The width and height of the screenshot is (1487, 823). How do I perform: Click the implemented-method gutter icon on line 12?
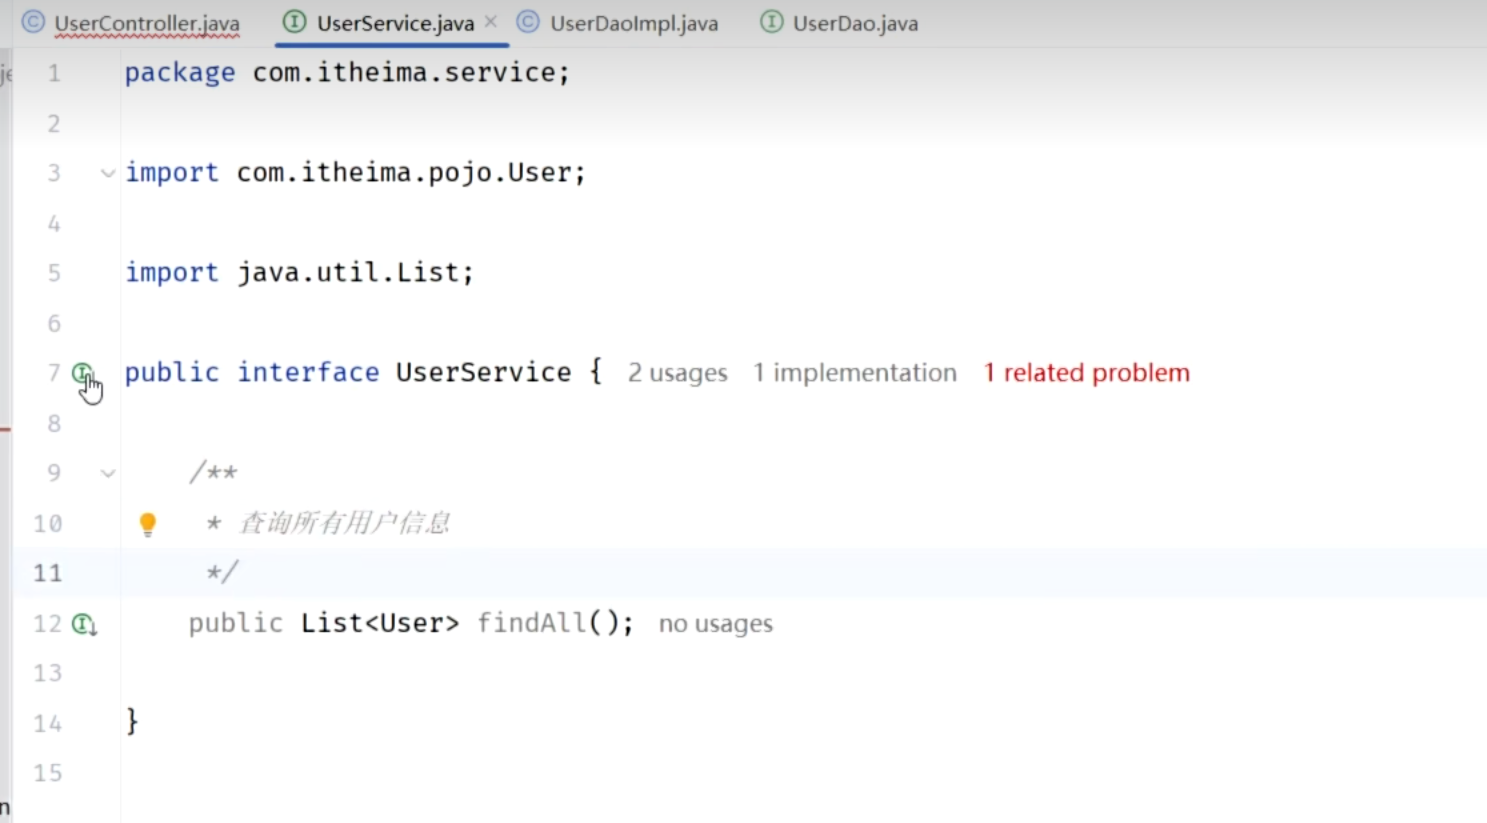coord(84,624)
